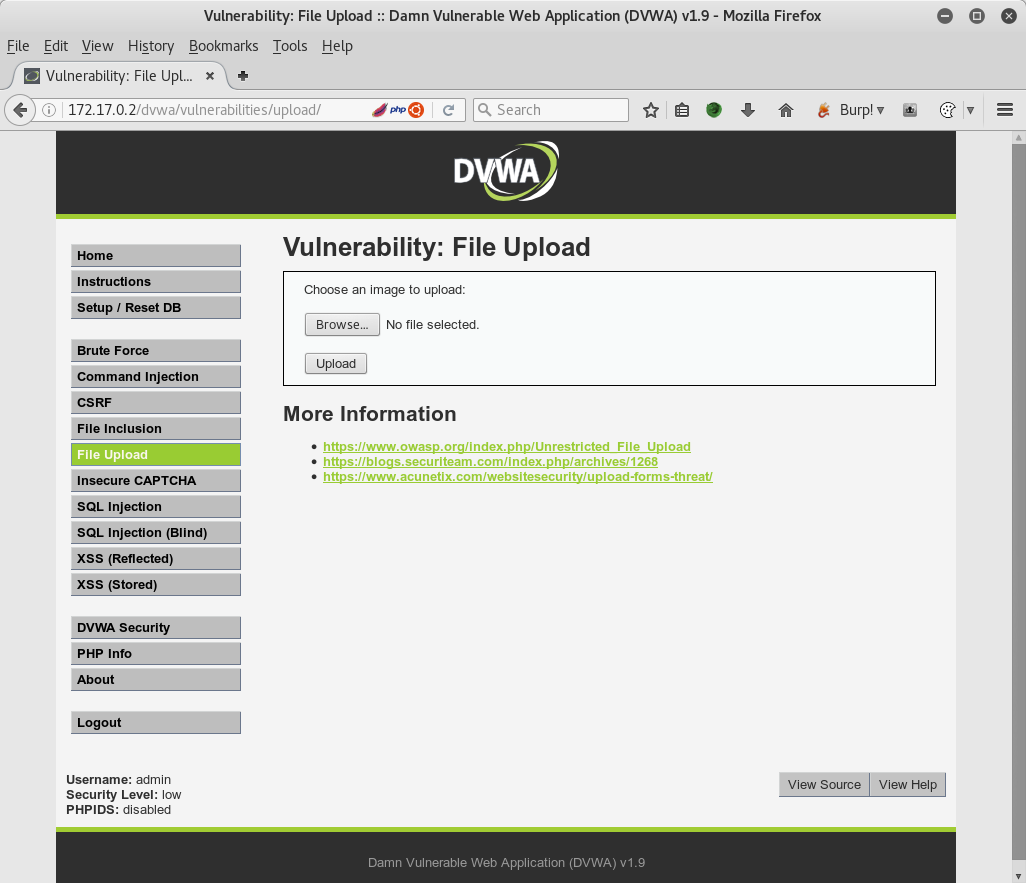The image size is (1026, 883).
Task: Go to Home in the sidebar
Action: 156,255
